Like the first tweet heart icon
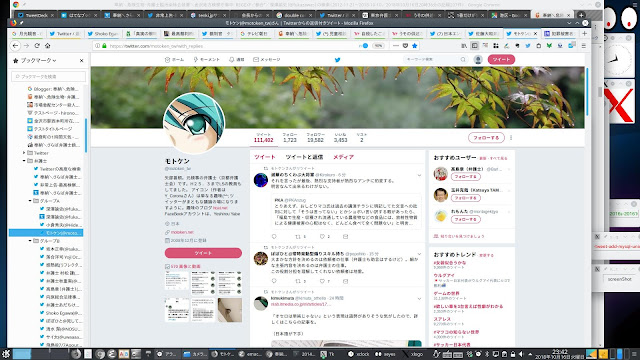The image size is (640, 360). pos(322,237)
